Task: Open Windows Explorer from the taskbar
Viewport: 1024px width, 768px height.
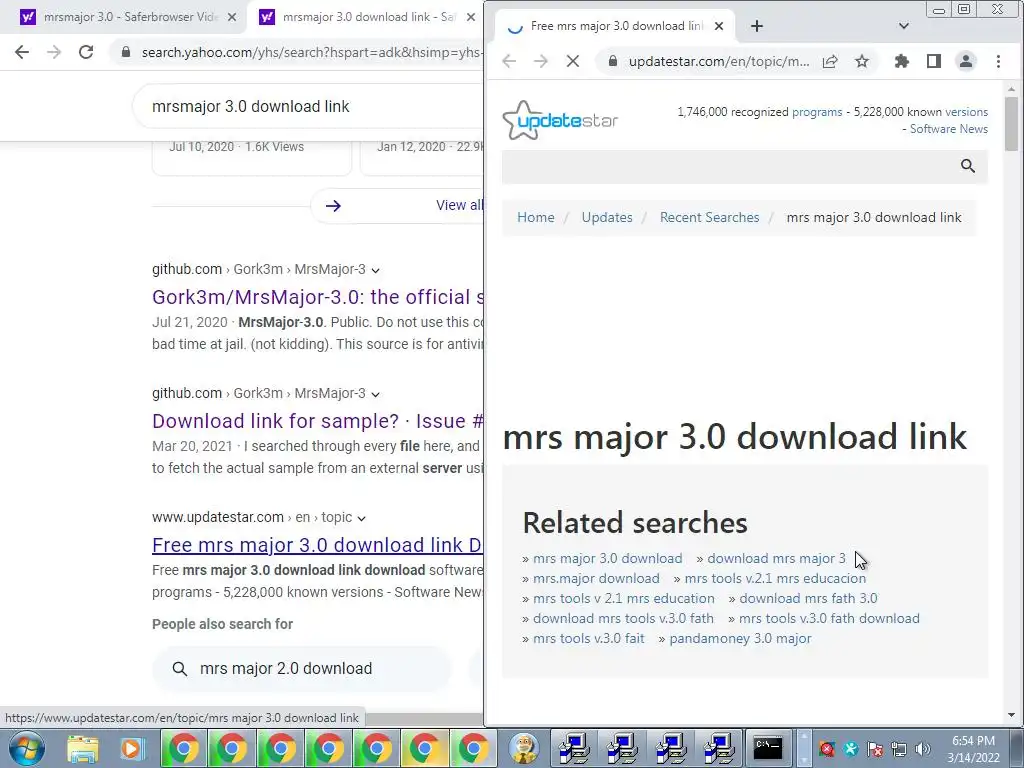Action: pyautogui.click(x=83, y=748)
